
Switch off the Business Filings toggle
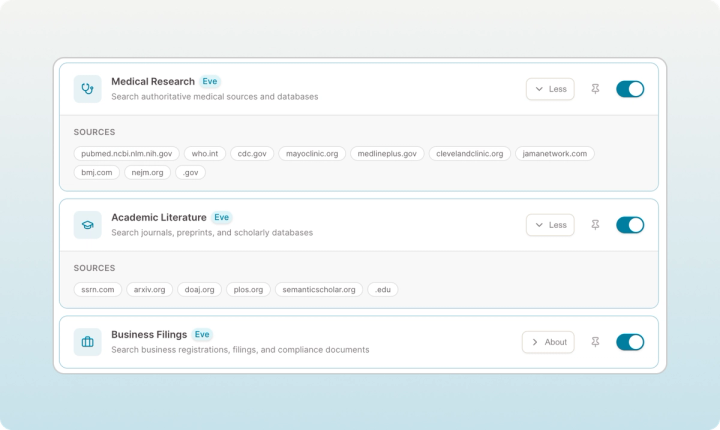(630, 342)
